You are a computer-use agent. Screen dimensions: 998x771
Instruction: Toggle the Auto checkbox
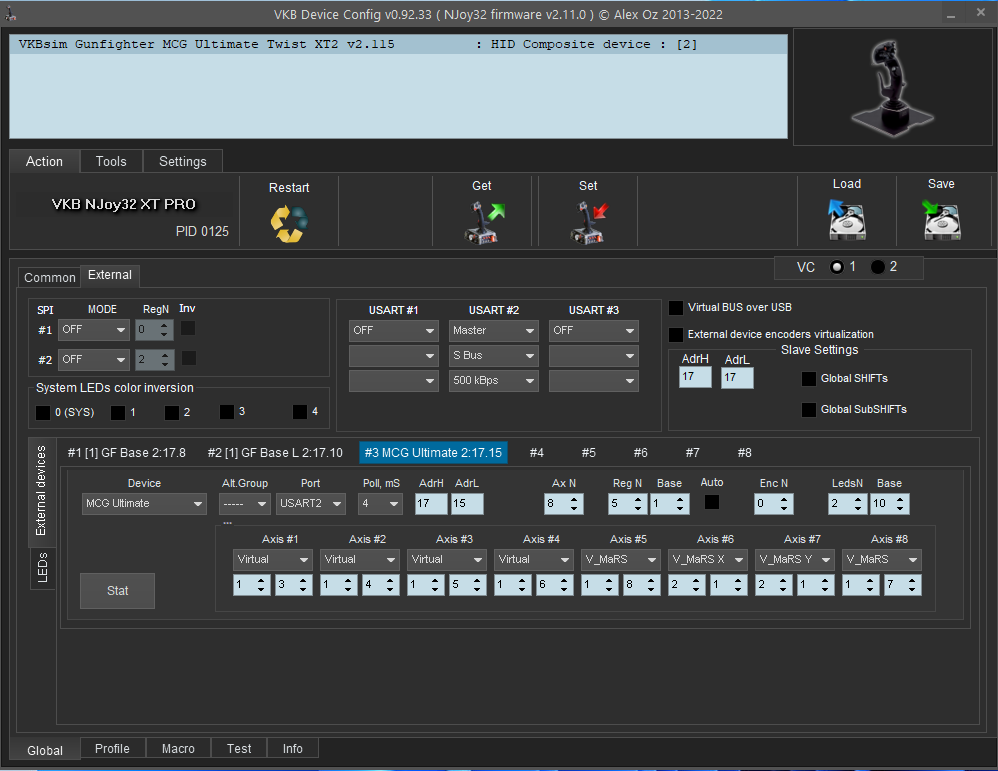(x=712, y=502)
